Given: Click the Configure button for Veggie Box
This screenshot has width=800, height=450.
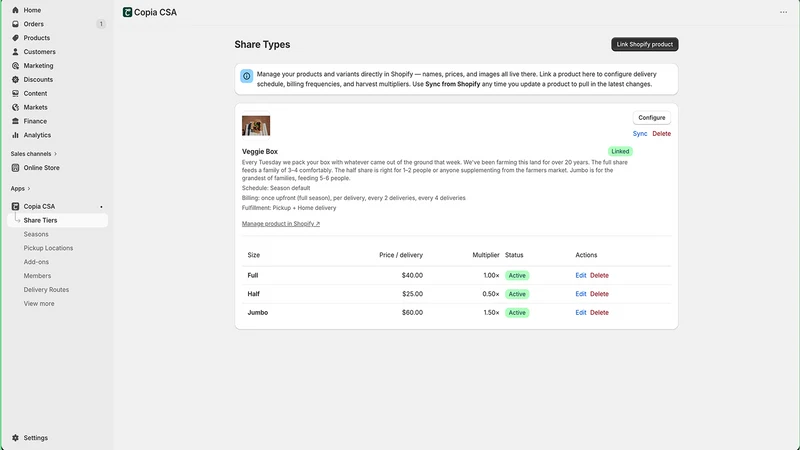Looking at the screenshot, I should pyautogui.click(x=652, y=118).
